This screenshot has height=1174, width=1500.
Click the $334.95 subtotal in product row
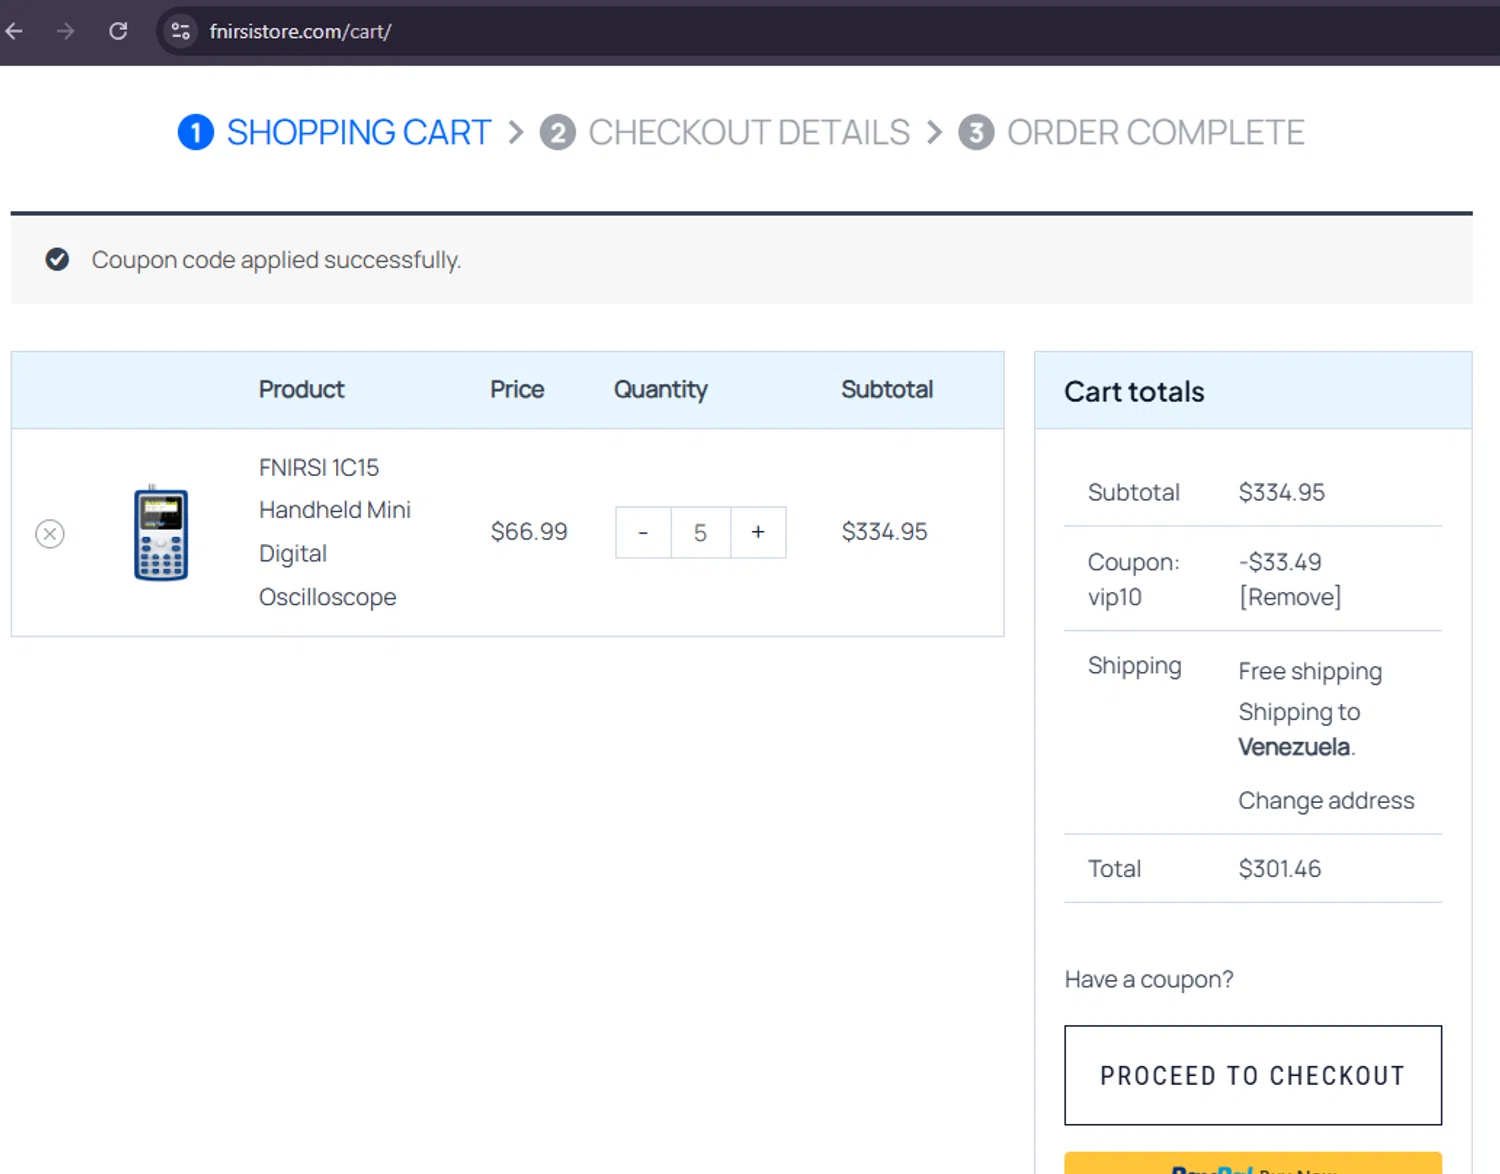884,532
